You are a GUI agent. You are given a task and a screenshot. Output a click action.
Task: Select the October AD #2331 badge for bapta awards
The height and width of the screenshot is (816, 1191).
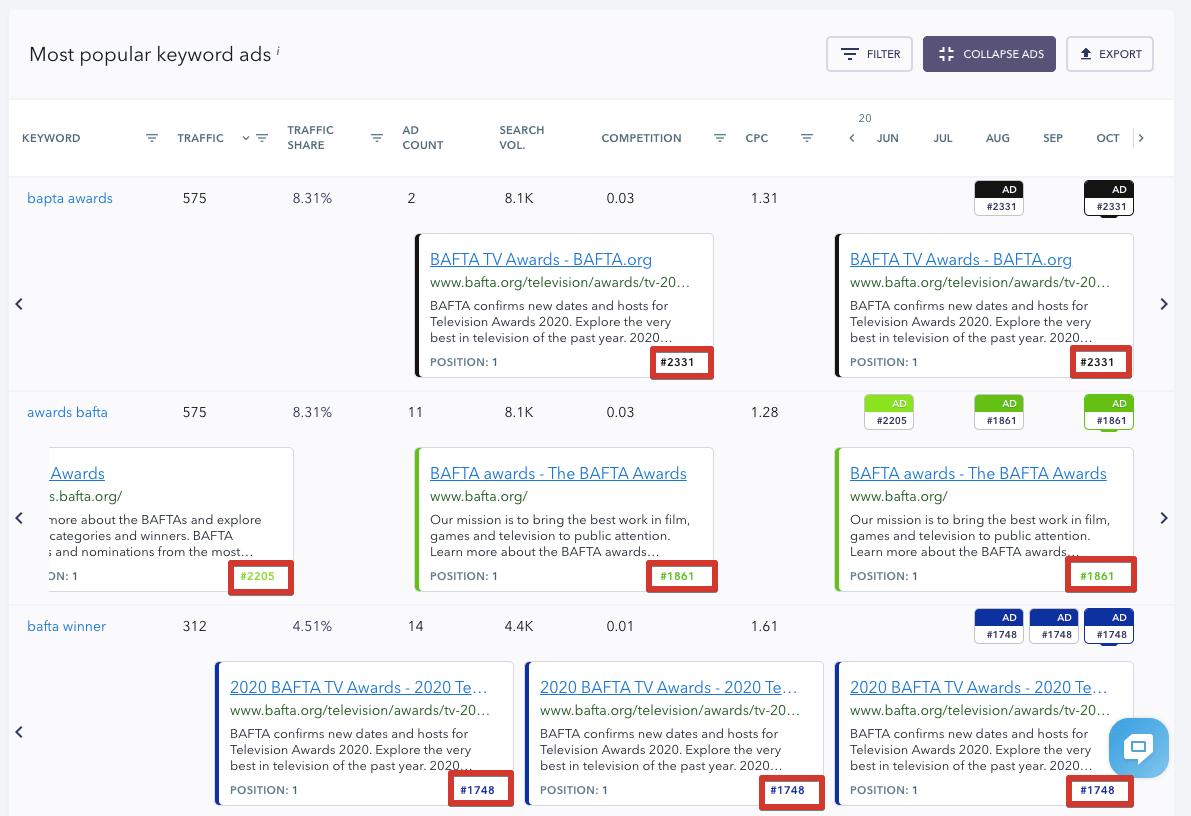click(x=1109, y=198)
